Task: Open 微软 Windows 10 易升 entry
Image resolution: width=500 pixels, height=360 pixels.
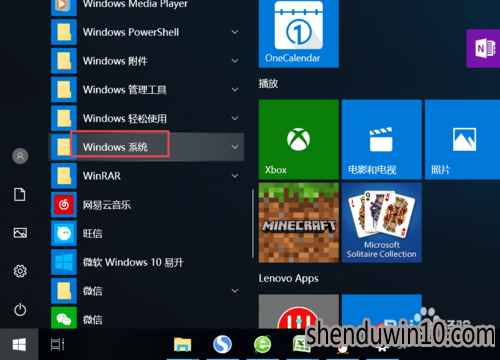Action: [x=147, y=262]
